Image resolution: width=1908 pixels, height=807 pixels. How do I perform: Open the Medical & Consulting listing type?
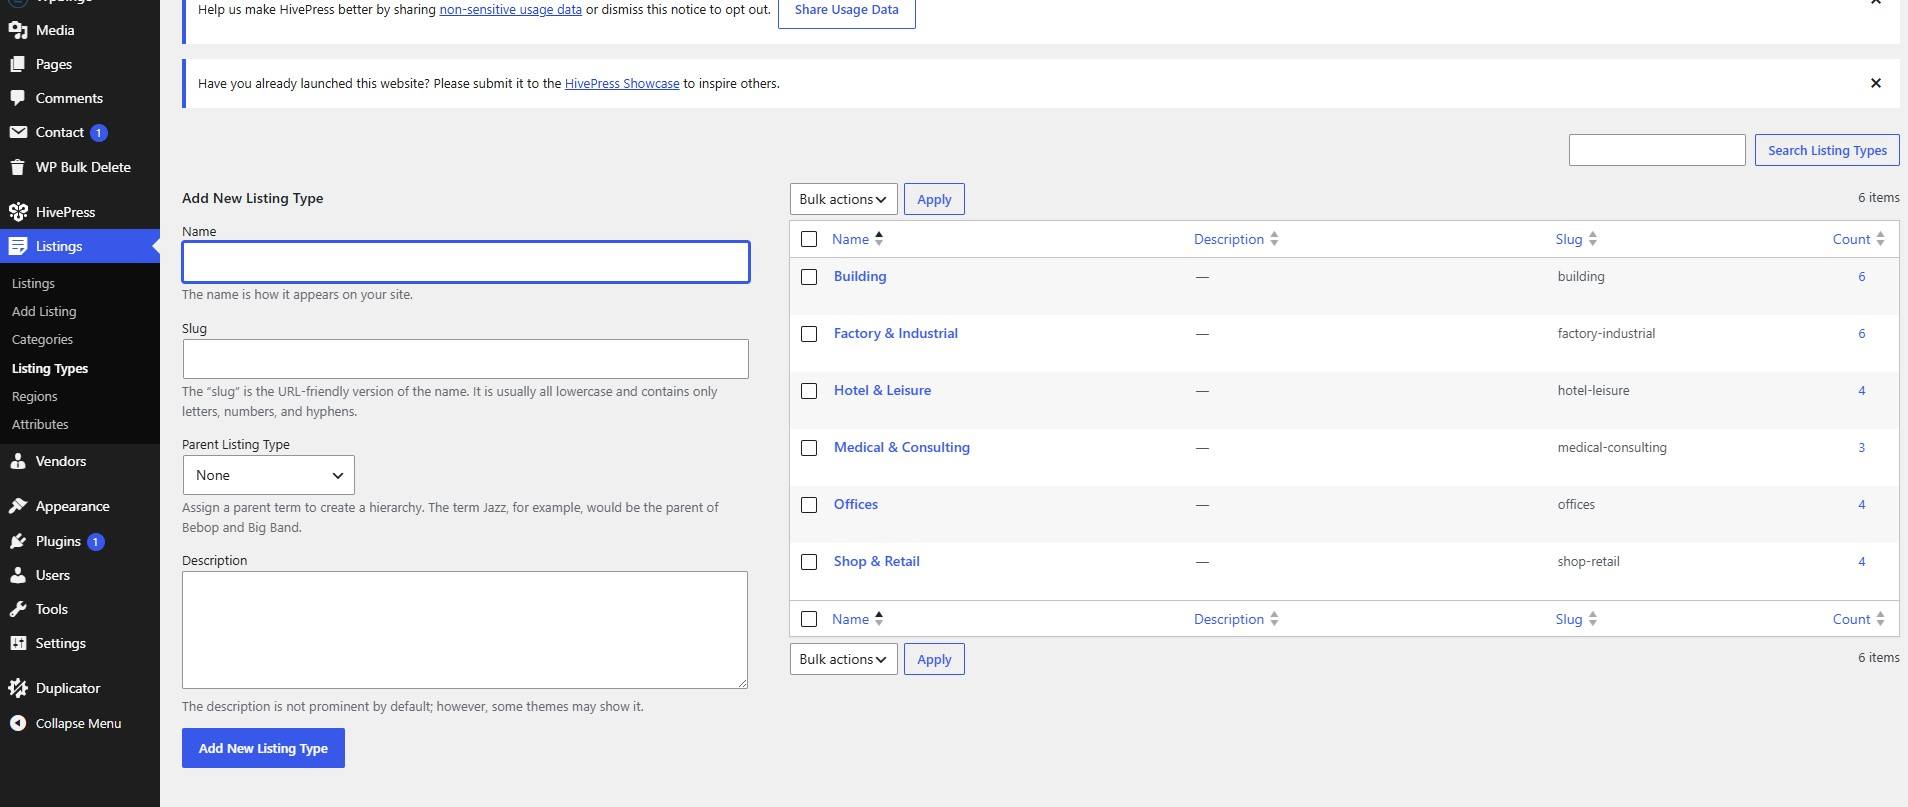point(902,447)
